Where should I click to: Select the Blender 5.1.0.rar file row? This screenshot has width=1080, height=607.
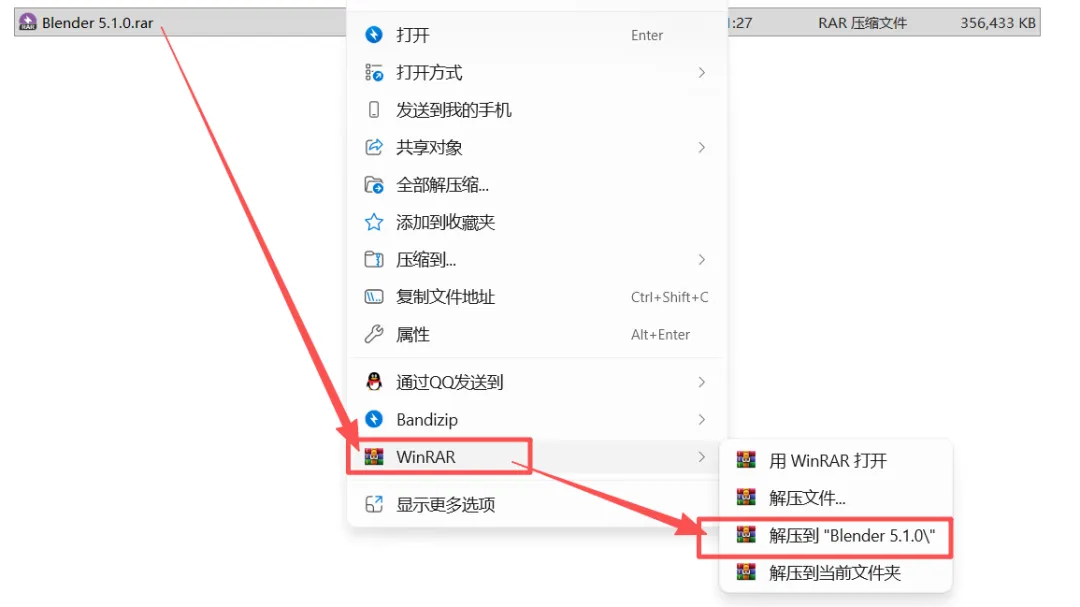click(x=527, y=22)
